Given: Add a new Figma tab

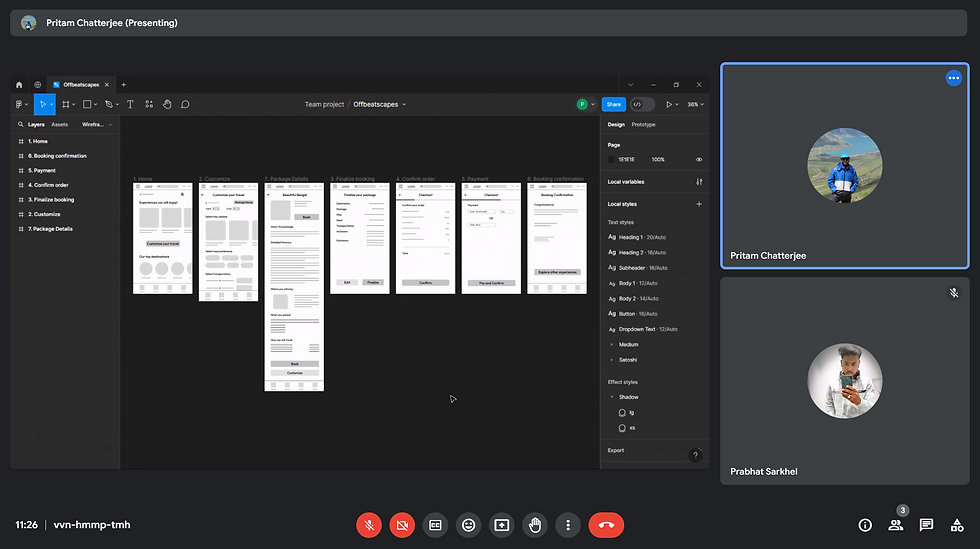Looking at the screenshot, I should point(123,84).
